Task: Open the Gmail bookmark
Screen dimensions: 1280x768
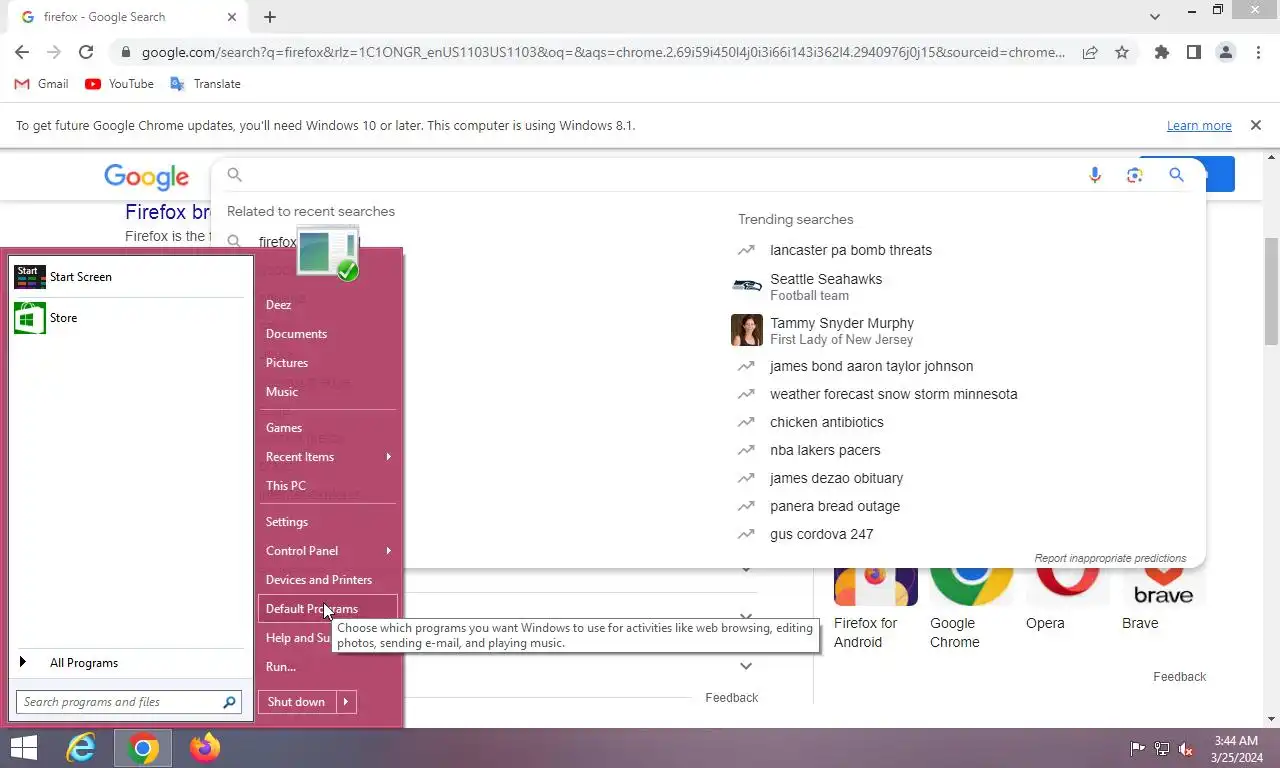Action: [42, 84]
